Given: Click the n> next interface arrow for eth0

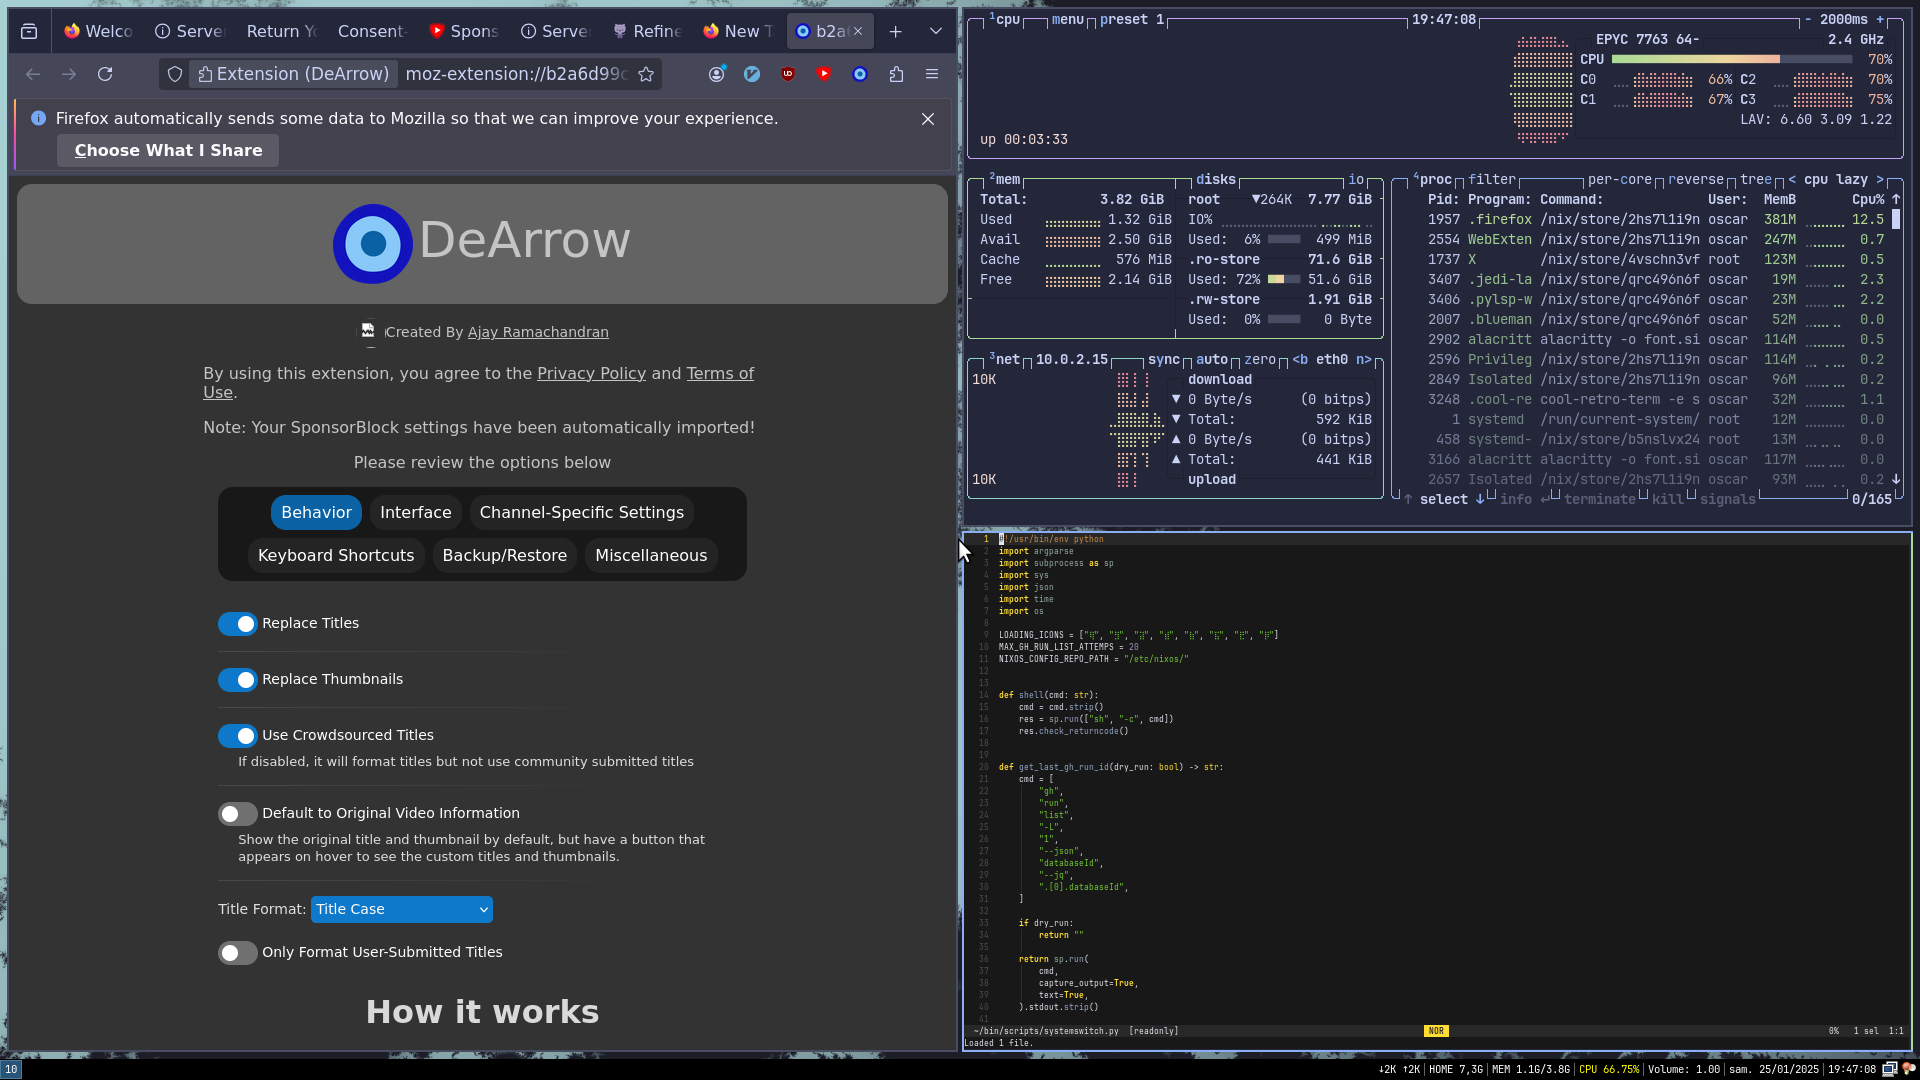Looking at the screenshot, I should [1364, 360].
